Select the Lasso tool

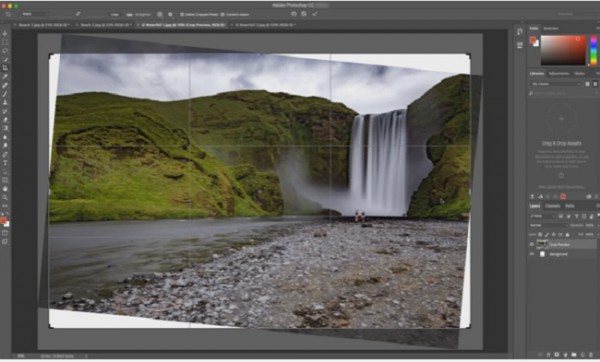pos(5,51)
